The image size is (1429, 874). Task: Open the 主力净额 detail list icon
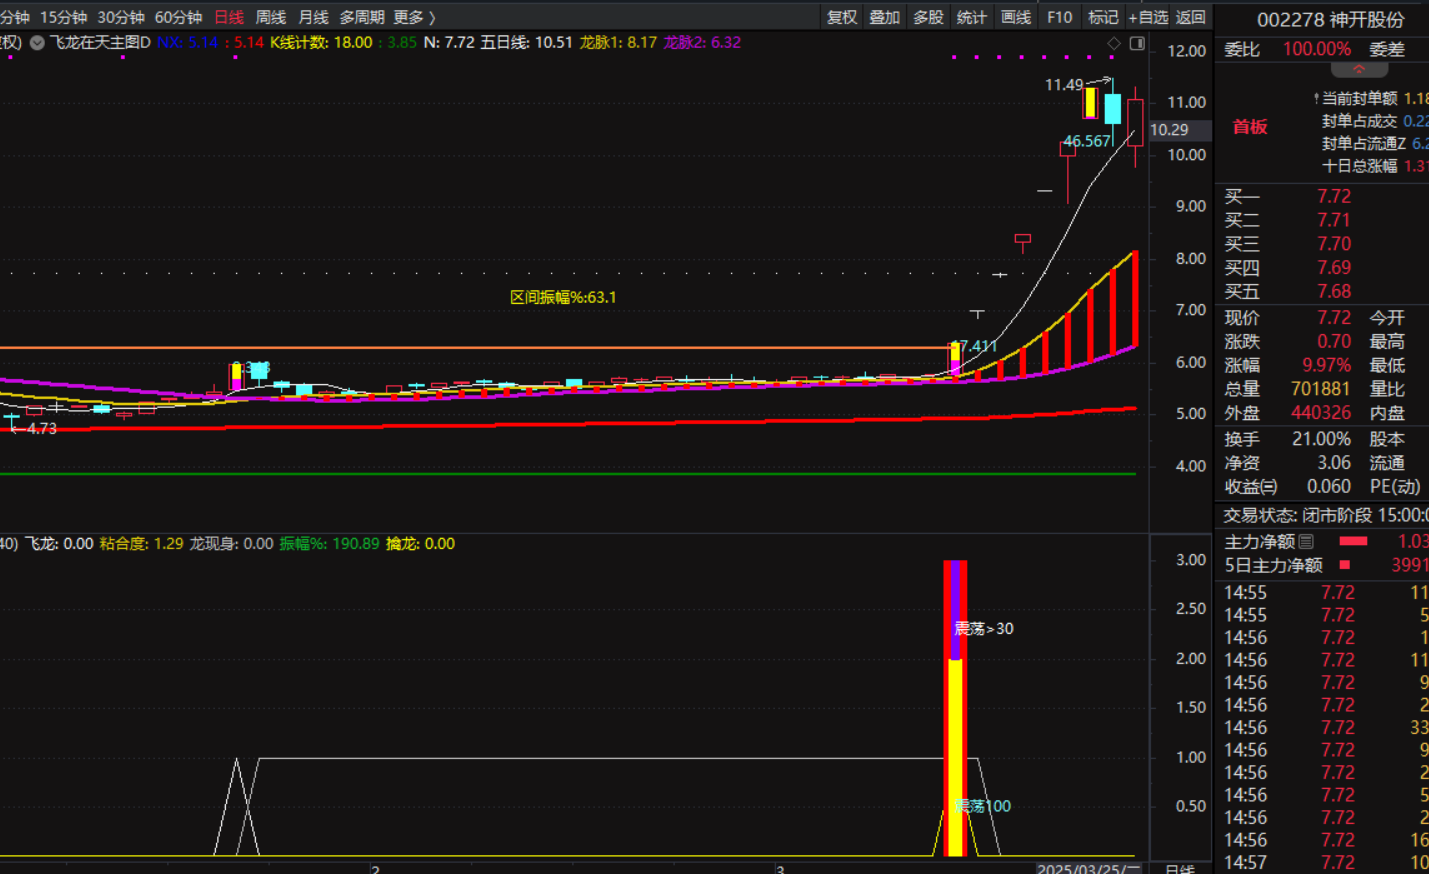click(1306, 542)
